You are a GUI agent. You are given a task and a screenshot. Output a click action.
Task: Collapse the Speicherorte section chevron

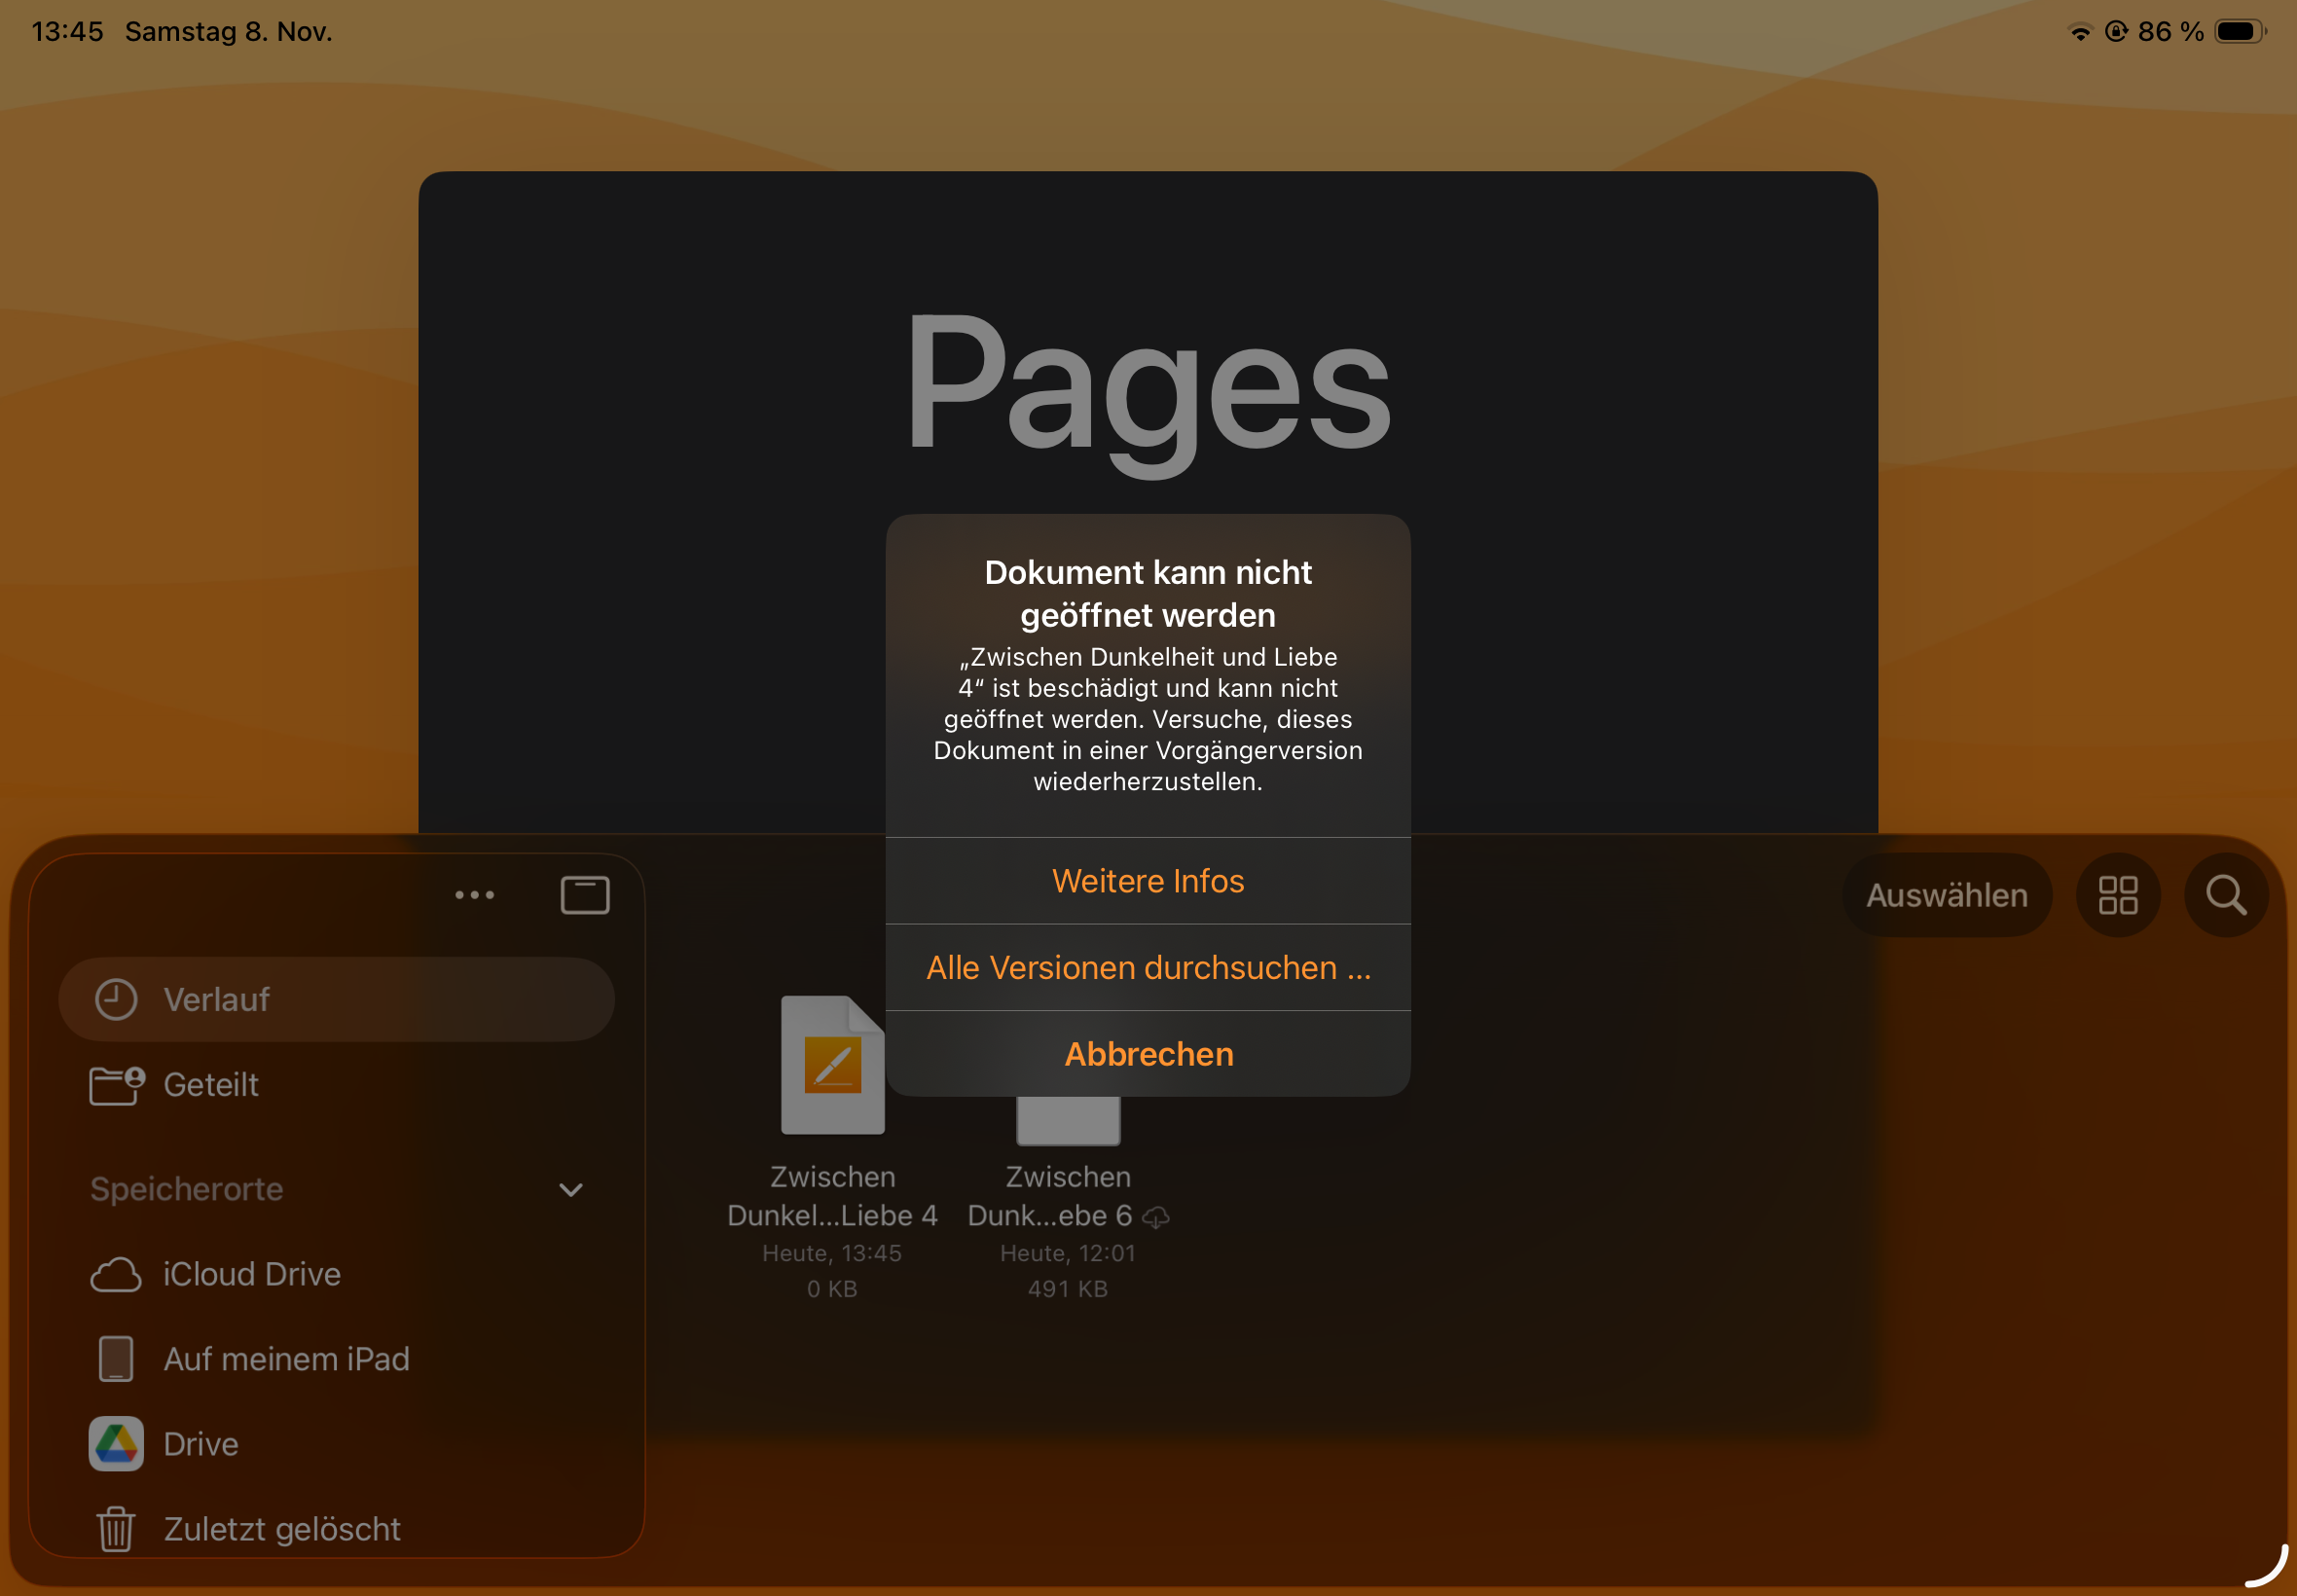click(x=570, y=1189)
